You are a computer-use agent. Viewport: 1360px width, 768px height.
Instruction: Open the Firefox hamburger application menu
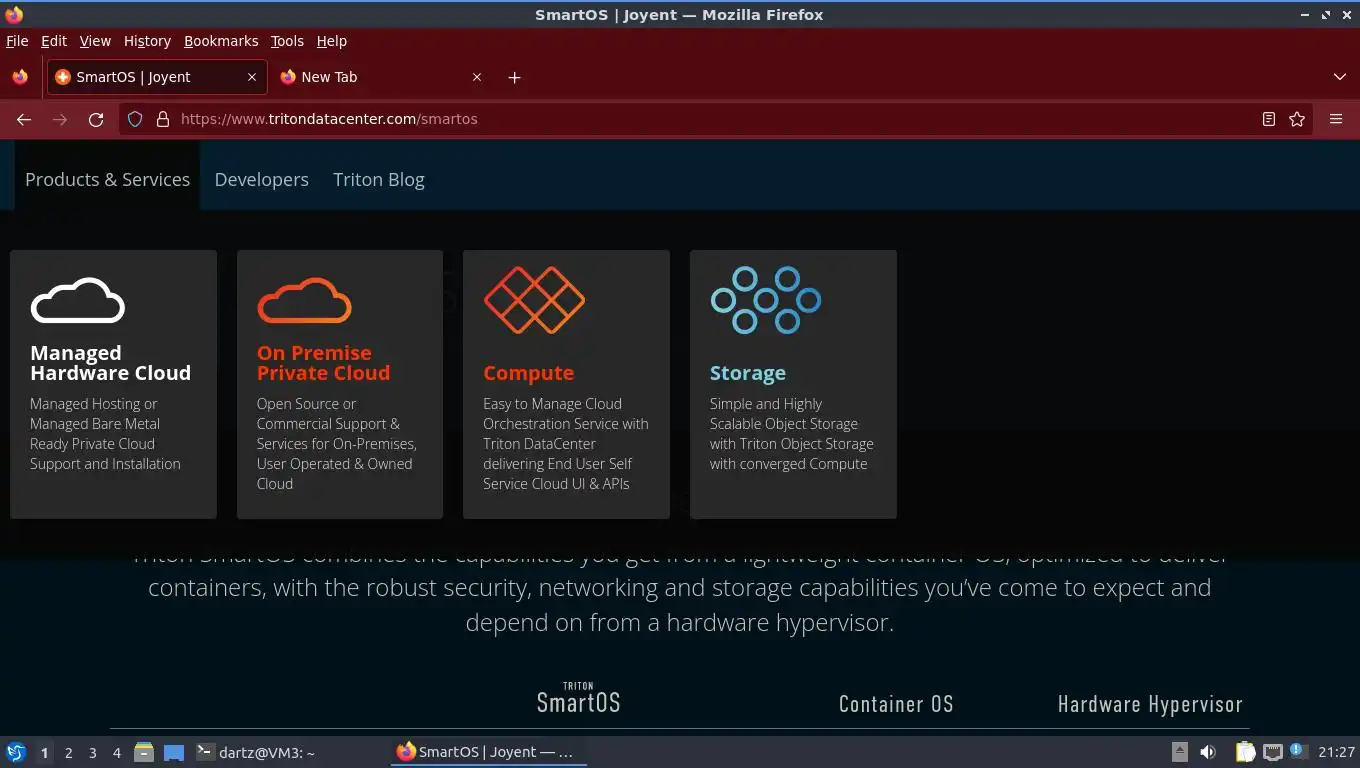1336,119
